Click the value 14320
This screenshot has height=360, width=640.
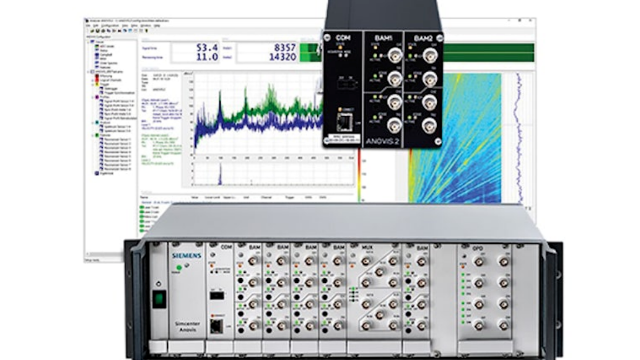[x=282, y=57]
